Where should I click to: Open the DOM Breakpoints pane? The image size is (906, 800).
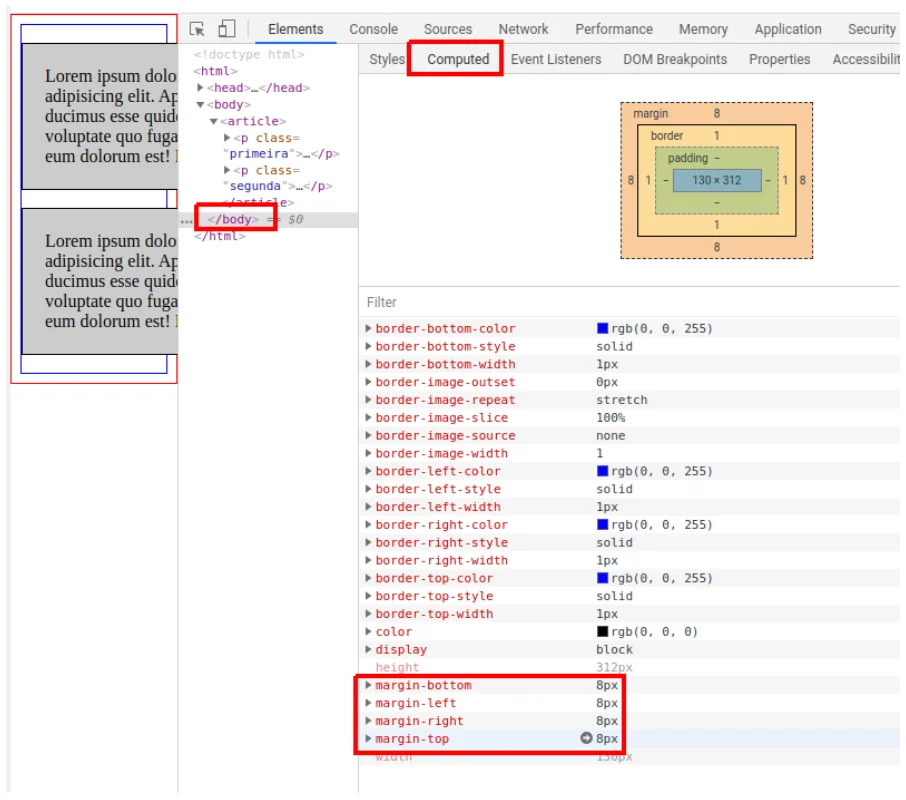click(675, 59)
